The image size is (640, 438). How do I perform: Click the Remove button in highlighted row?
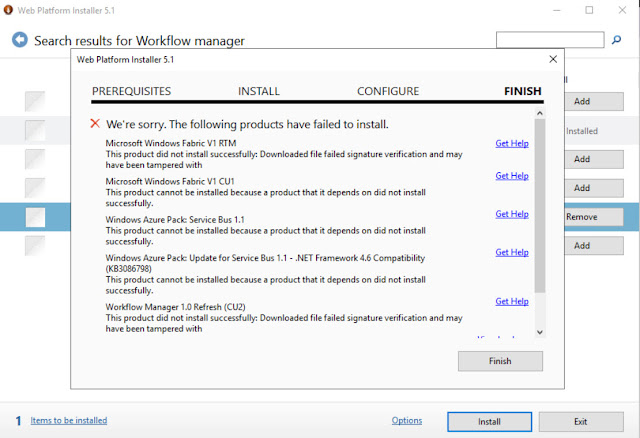581,217
